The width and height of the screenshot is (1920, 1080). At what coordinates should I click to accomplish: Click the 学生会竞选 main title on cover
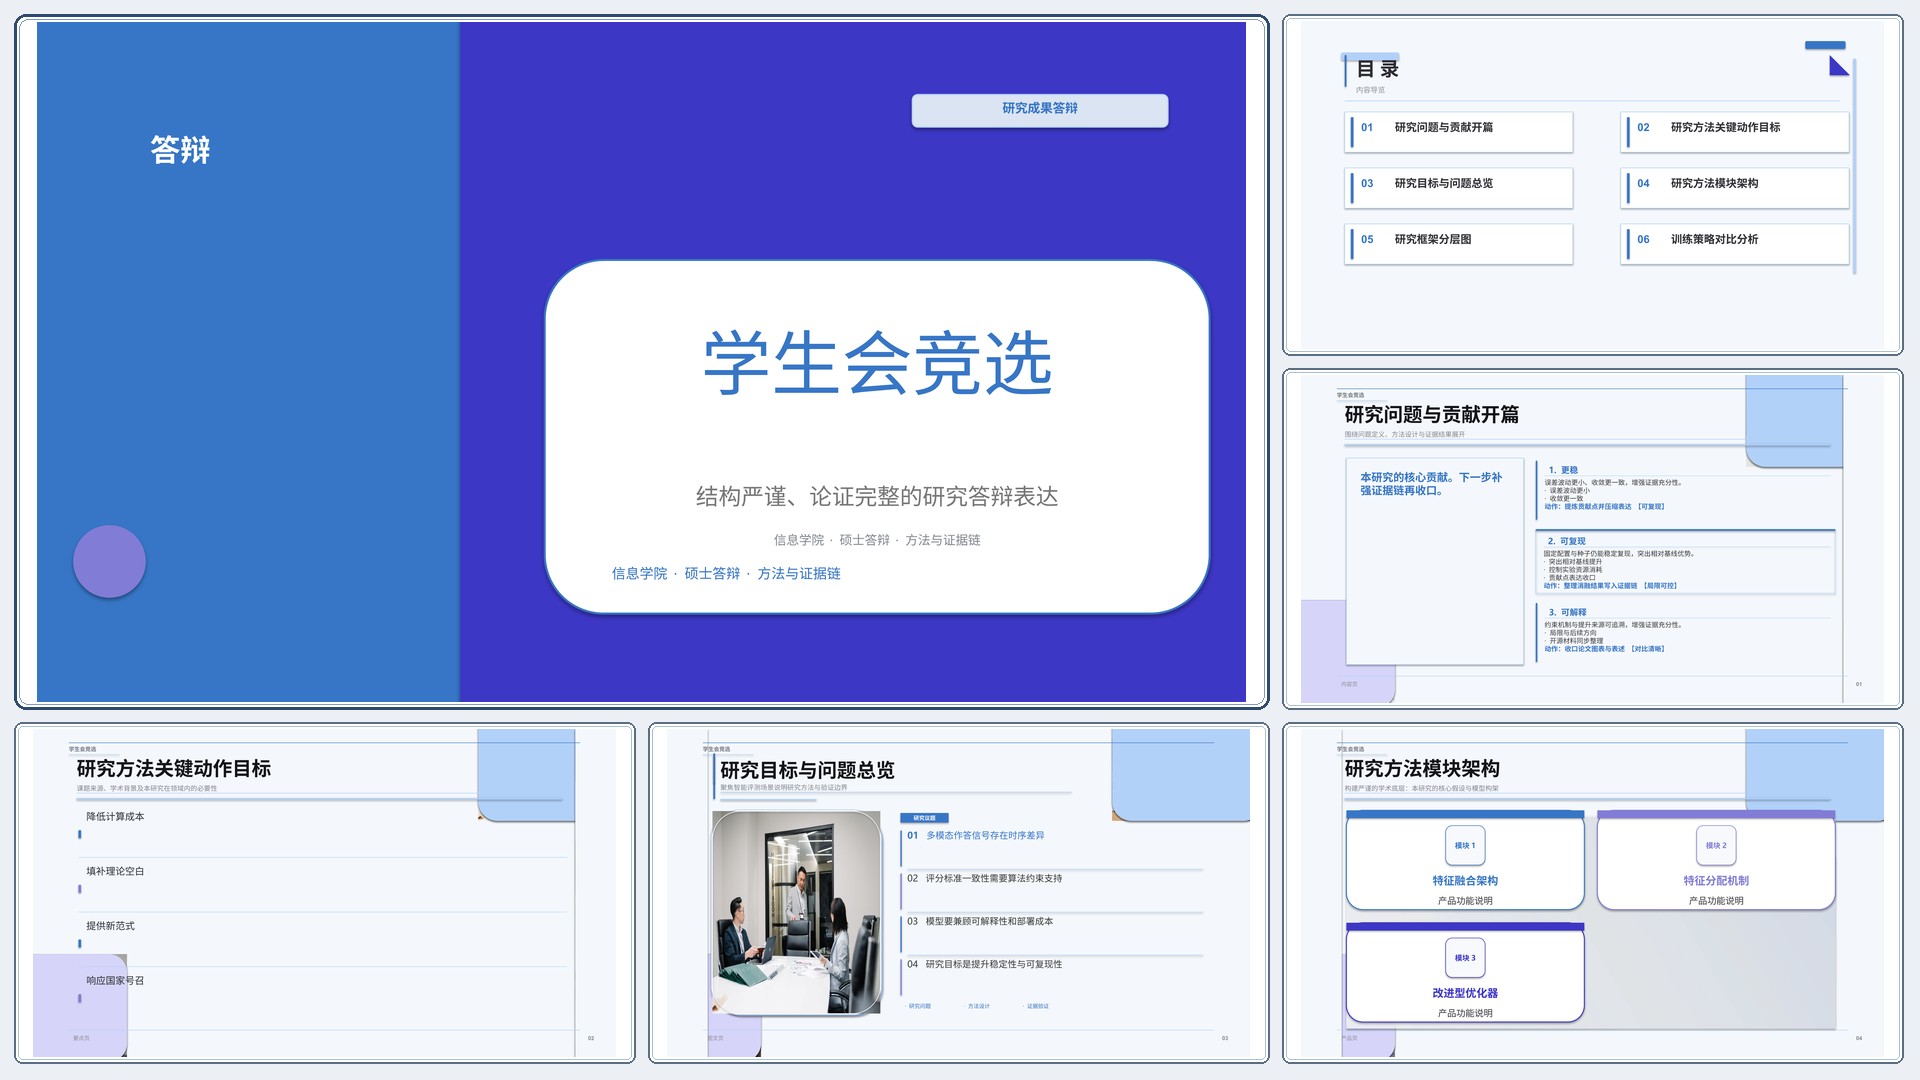point(878,363)
